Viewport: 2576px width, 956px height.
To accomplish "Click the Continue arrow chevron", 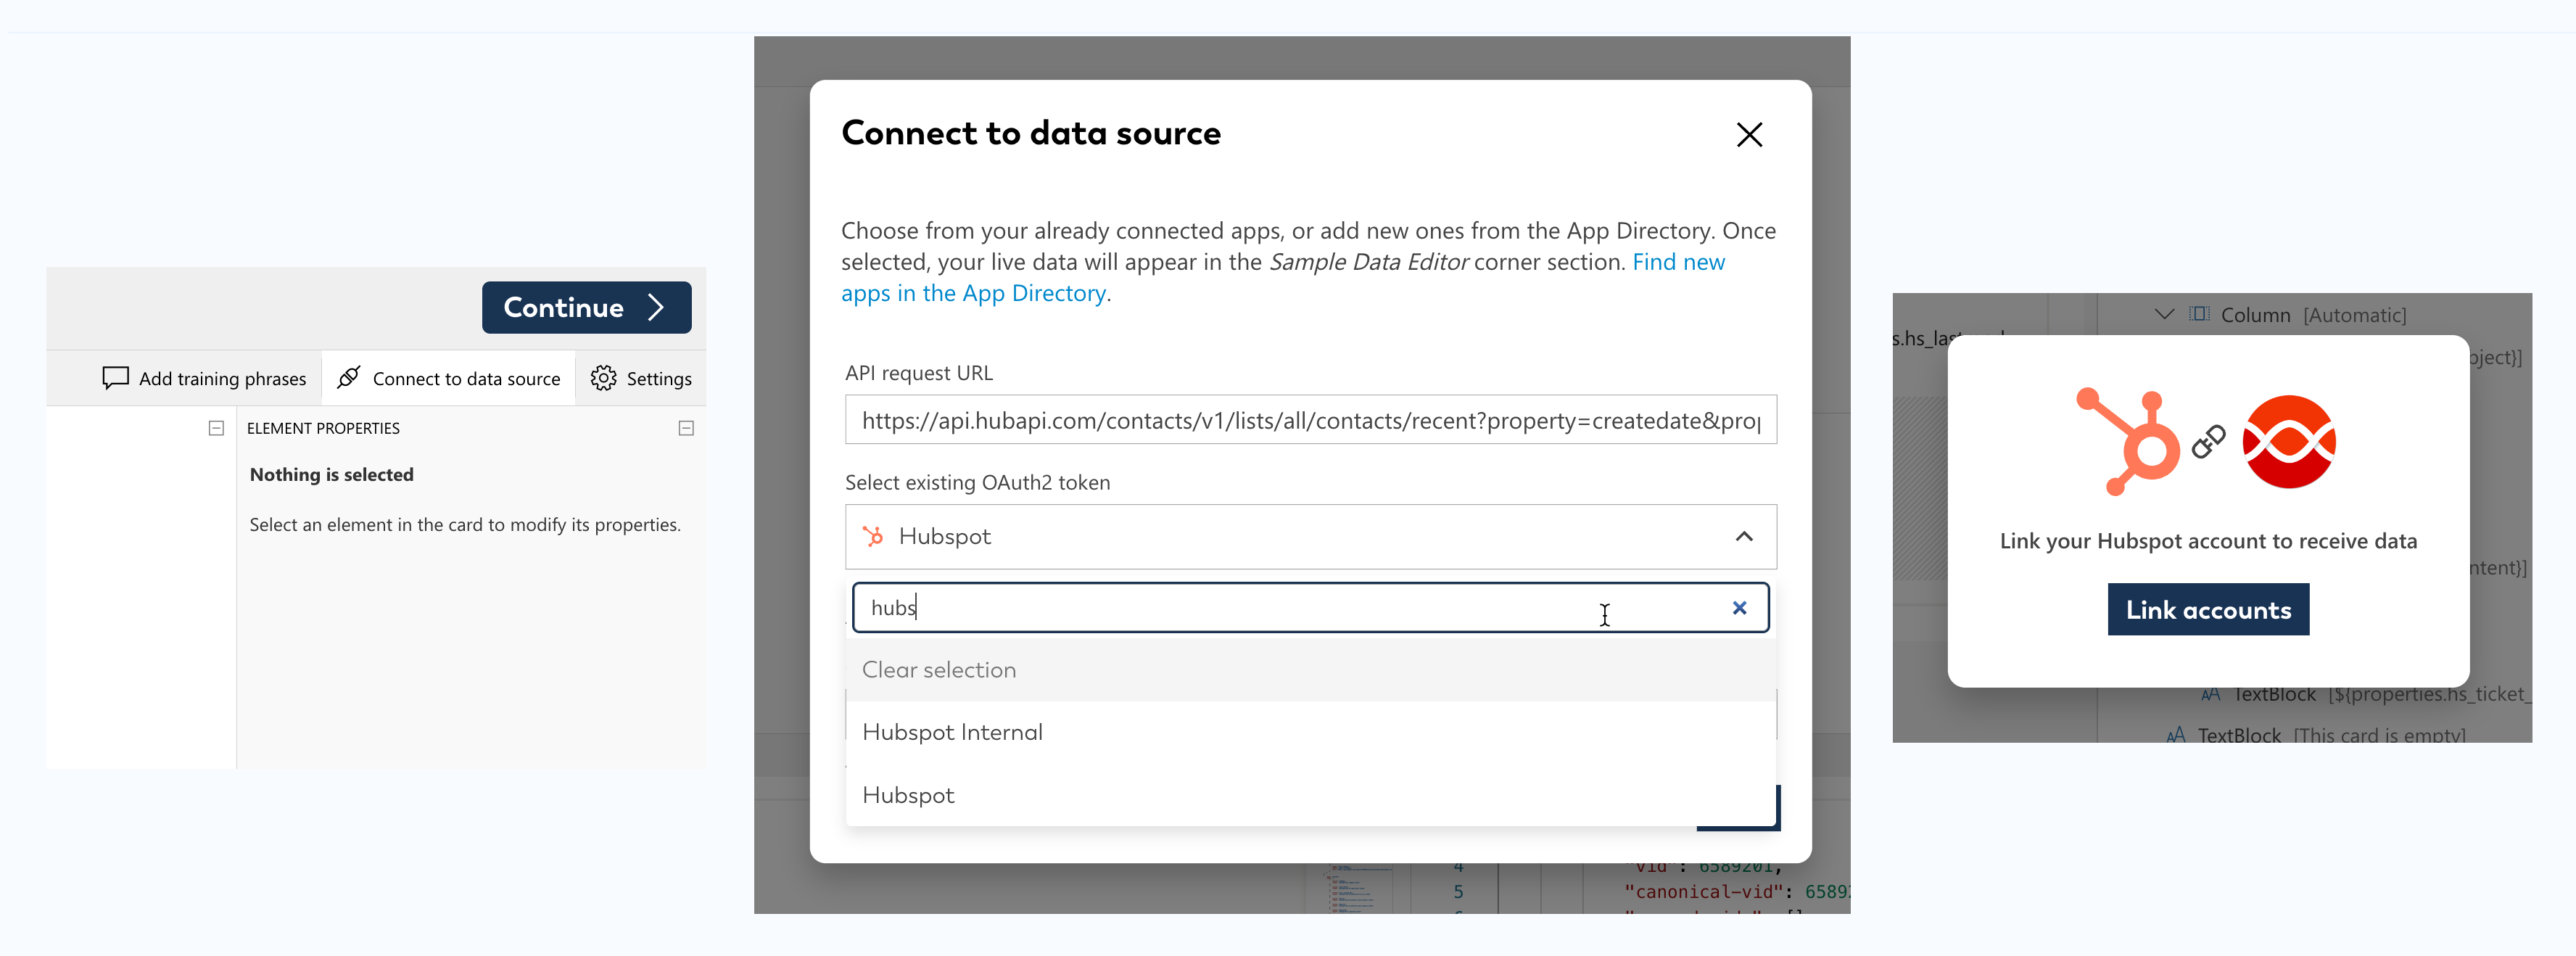I will coord(656,307).
